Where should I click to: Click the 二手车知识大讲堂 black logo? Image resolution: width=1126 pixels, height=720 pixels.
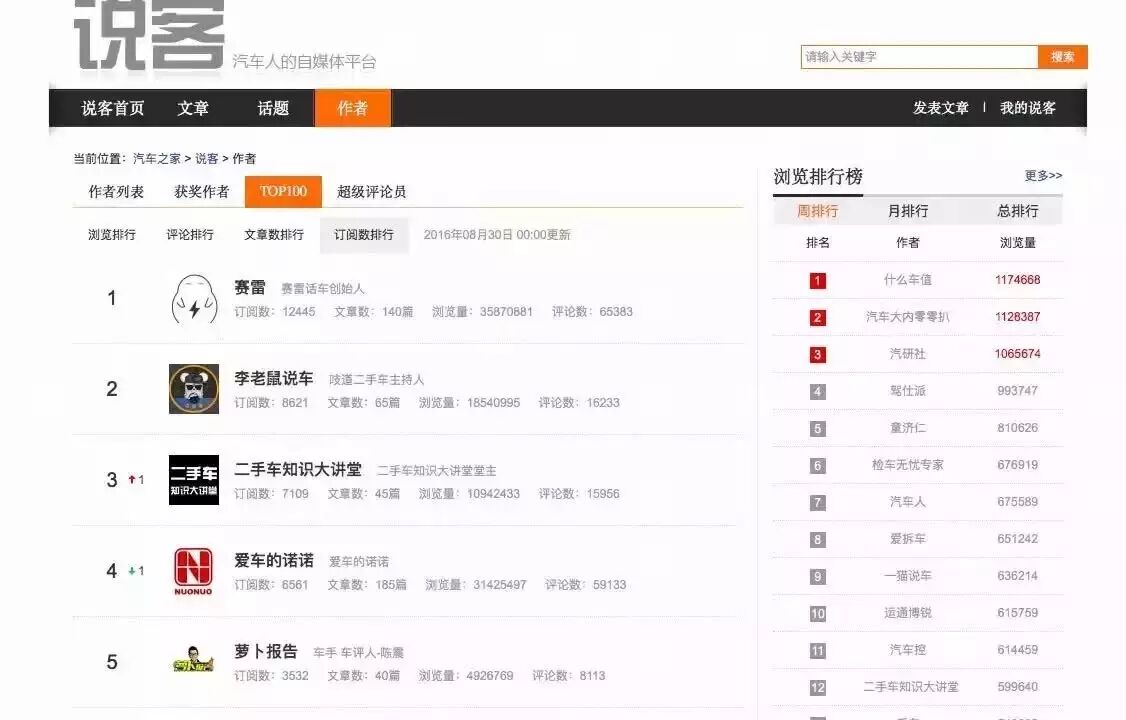(x=194, y=480)
